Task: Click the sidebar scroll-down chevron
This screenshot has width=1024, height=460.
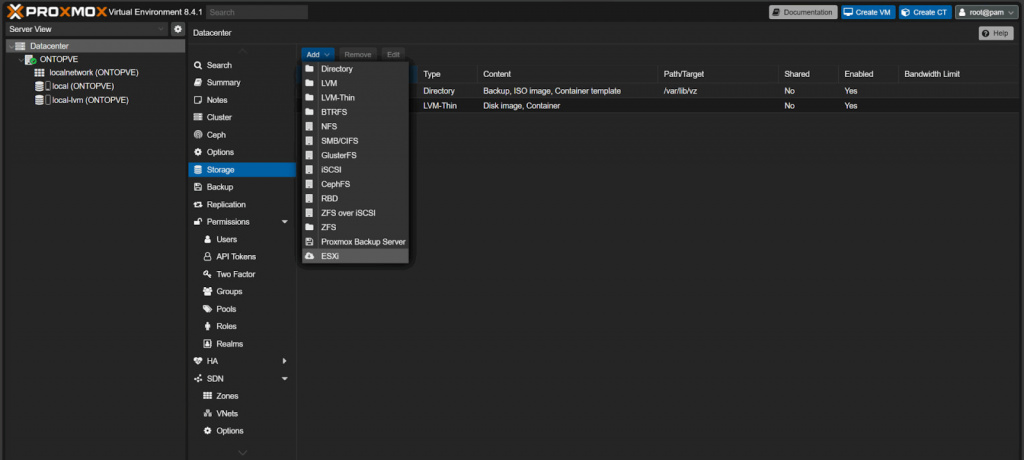Action: pyautogui.click(x=242, y=452)
